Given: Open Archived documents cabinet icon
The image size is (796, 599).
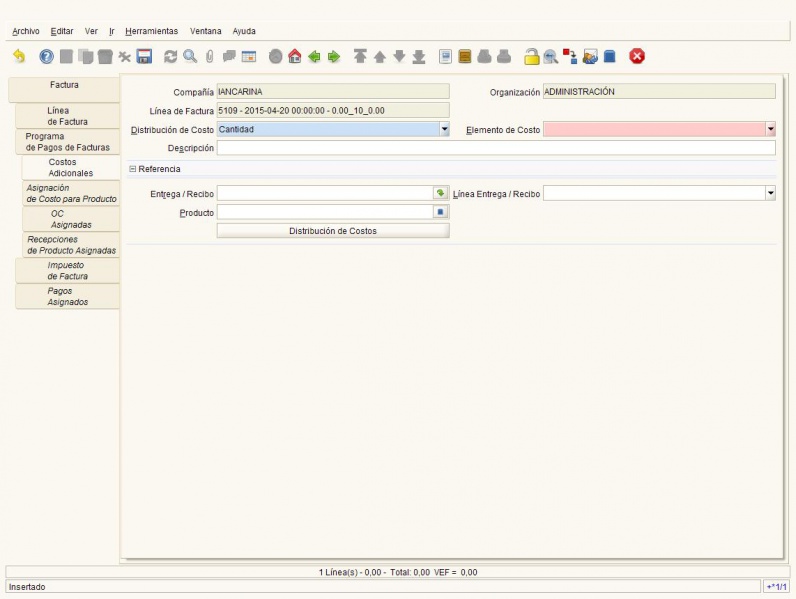Looking at the screenshot, I should point(465,56).
